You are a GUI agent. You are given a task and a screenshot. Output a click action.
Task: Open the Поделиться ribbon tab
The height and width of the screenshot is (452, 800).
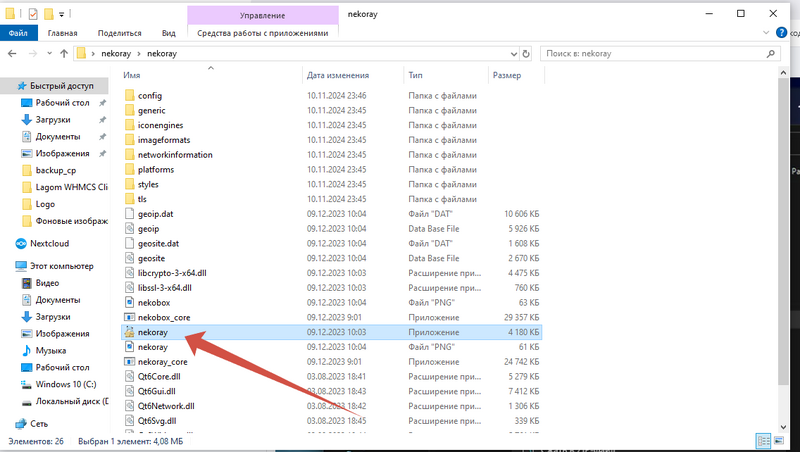(x=120, y=32)
